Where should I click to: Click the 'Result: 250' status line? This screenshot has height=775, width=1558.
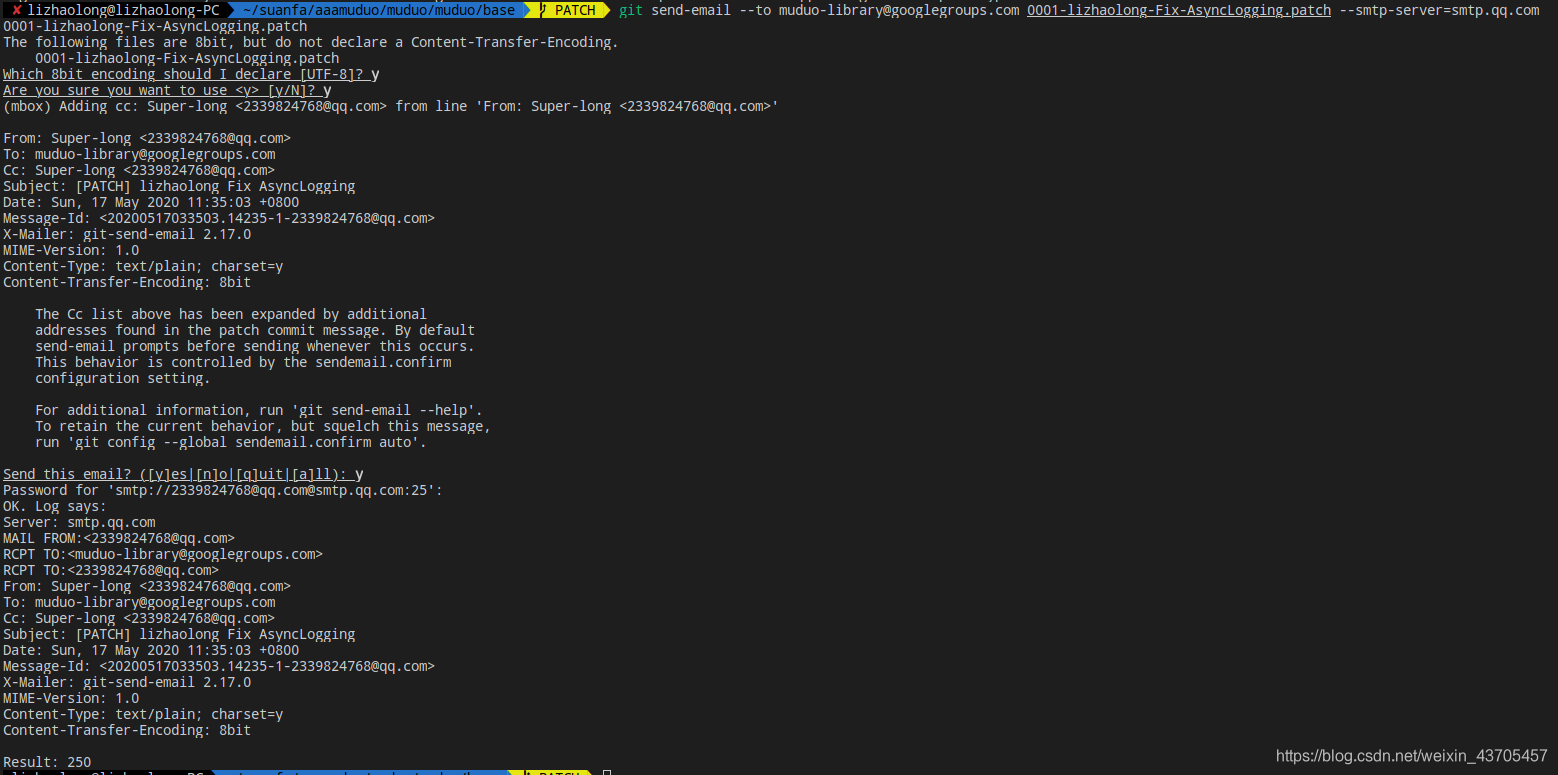(x=47, y=762)
